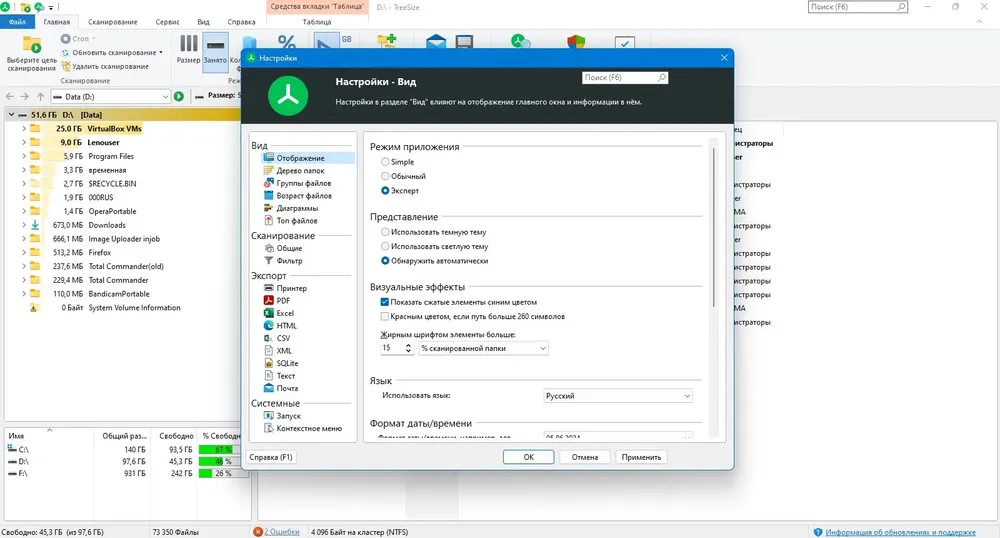Screen dimensions: 1000x538
Task: Click the bold-size value spinner arrows
Action: (x=408, y=349)
